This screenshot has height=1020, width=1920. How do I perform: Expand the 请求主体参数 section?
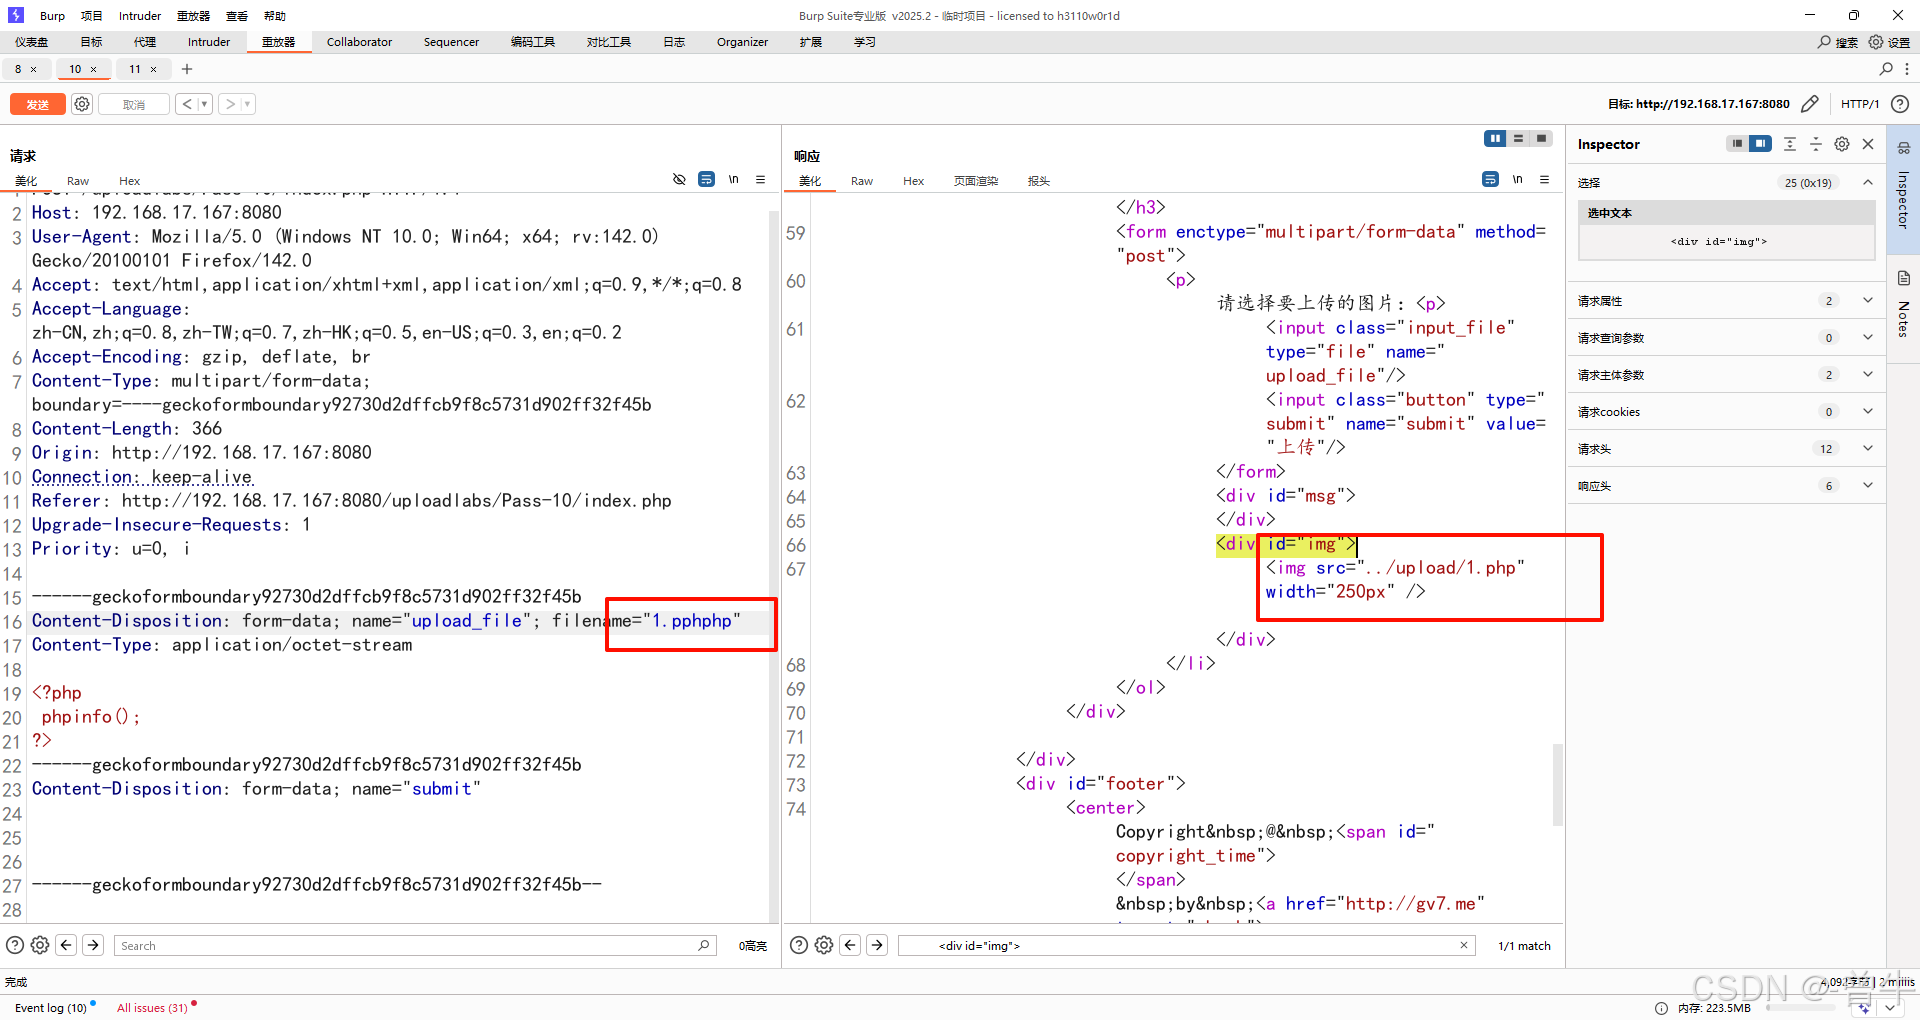[x=1867, y=374]
